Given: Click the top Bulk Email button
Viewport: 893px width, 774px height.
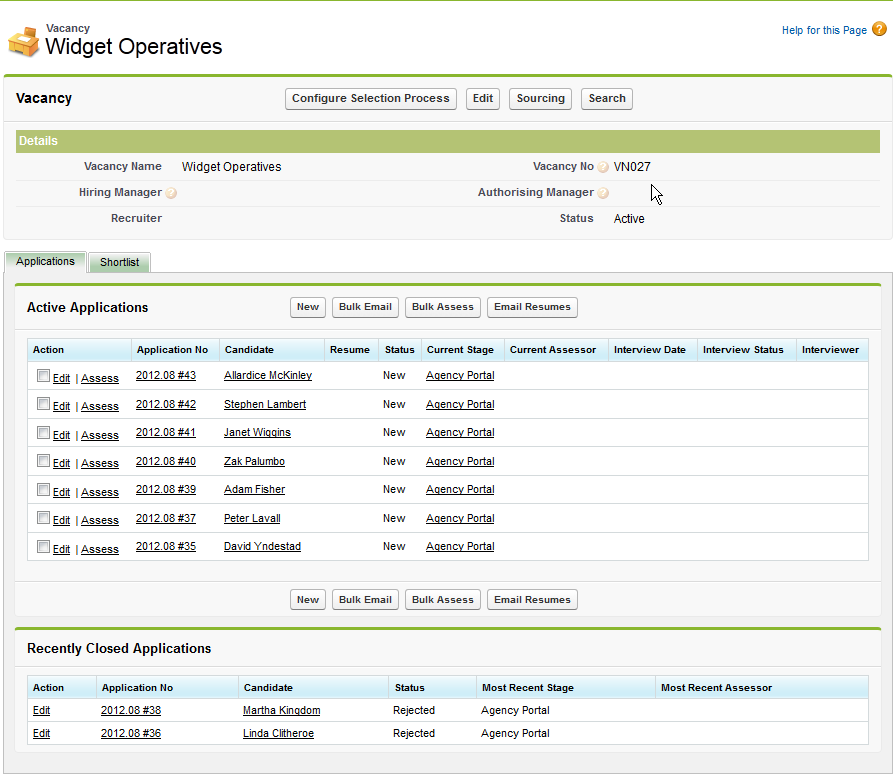Looking at the screenshot, I should coord(365,307).
